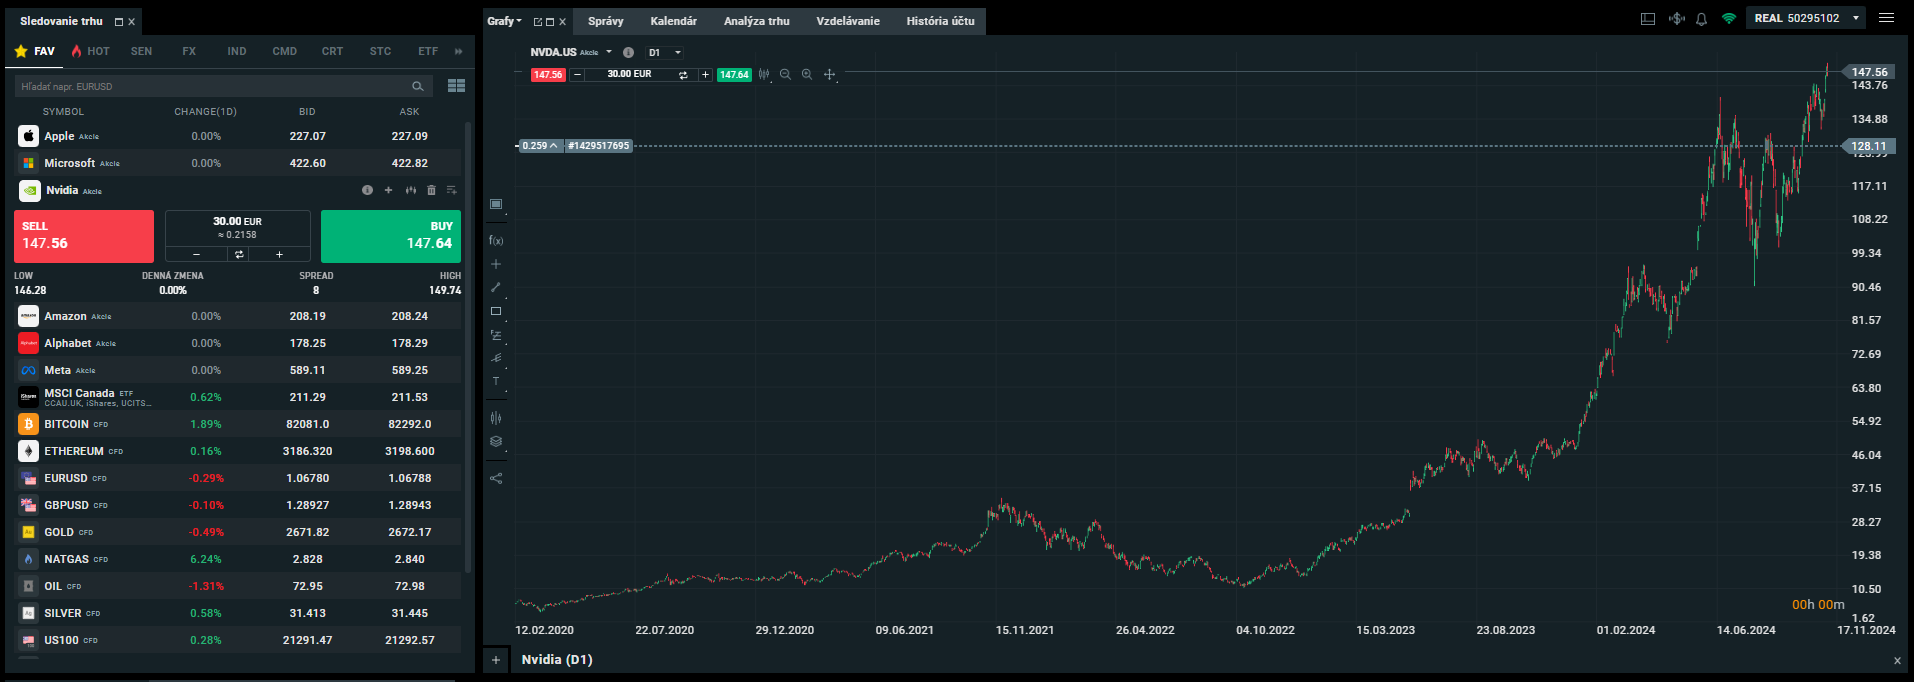Toggle the watchlist grid view layout

(x=456, y=86)
